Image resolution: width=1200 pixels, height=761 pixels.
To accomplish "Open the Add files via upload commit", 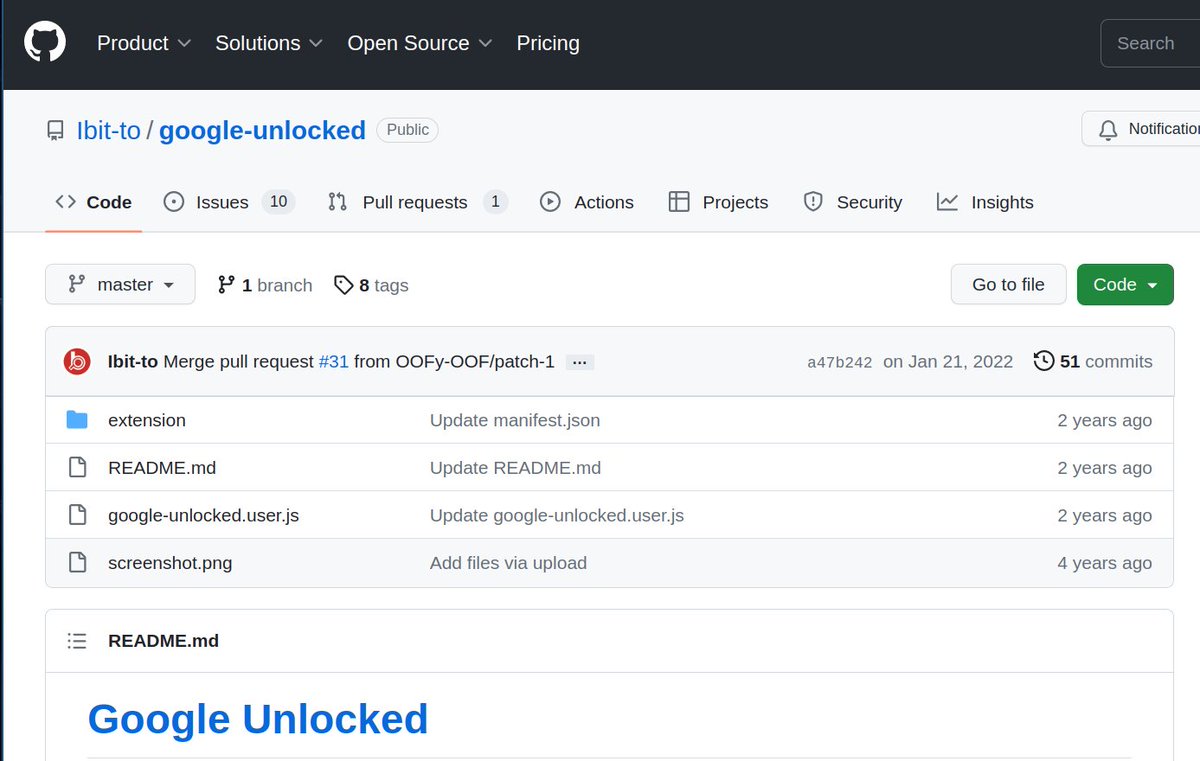I will tap(508, 563).
